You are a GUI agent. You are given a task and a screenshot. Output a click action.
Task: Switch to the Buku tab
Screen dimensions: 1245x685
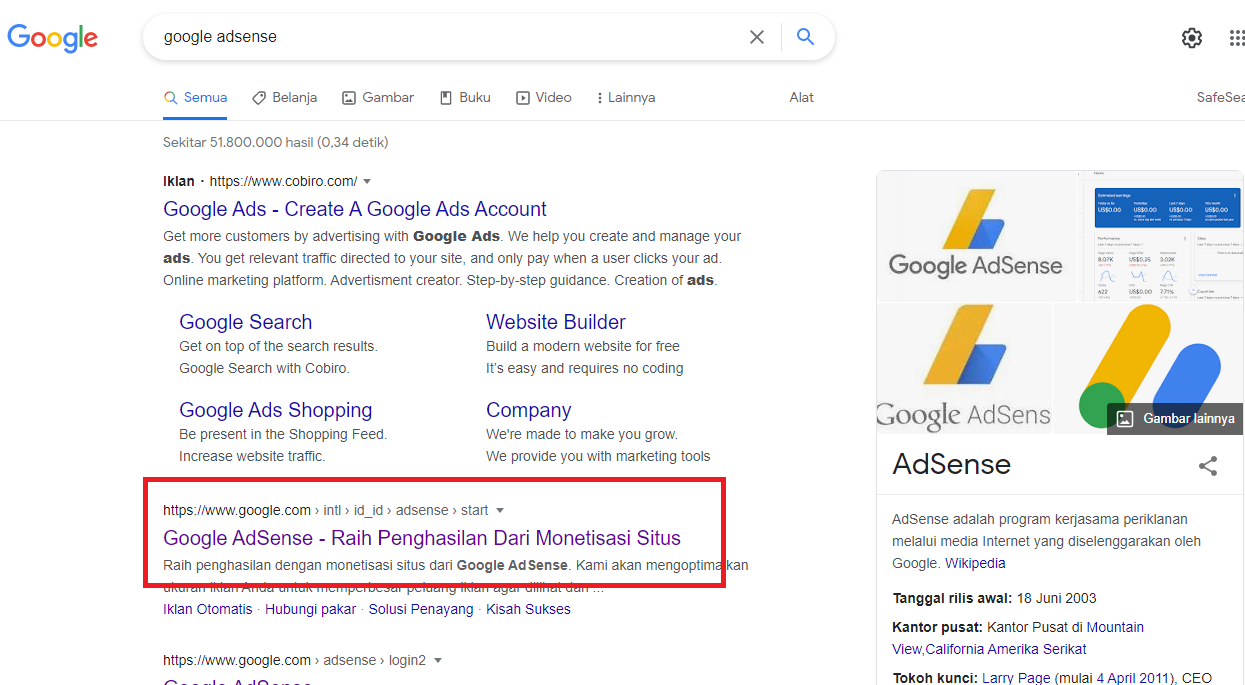pyautogui.click(x=465, y=98)
